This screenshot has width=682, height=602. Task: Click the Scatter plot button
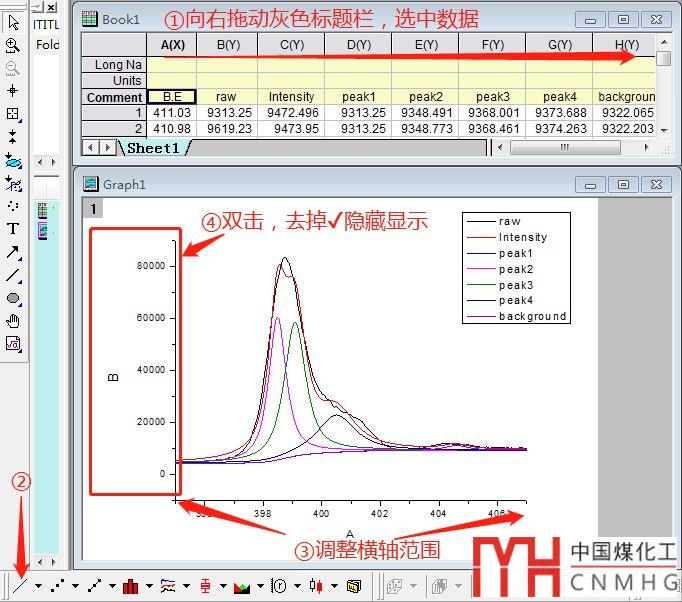[58, 585]
